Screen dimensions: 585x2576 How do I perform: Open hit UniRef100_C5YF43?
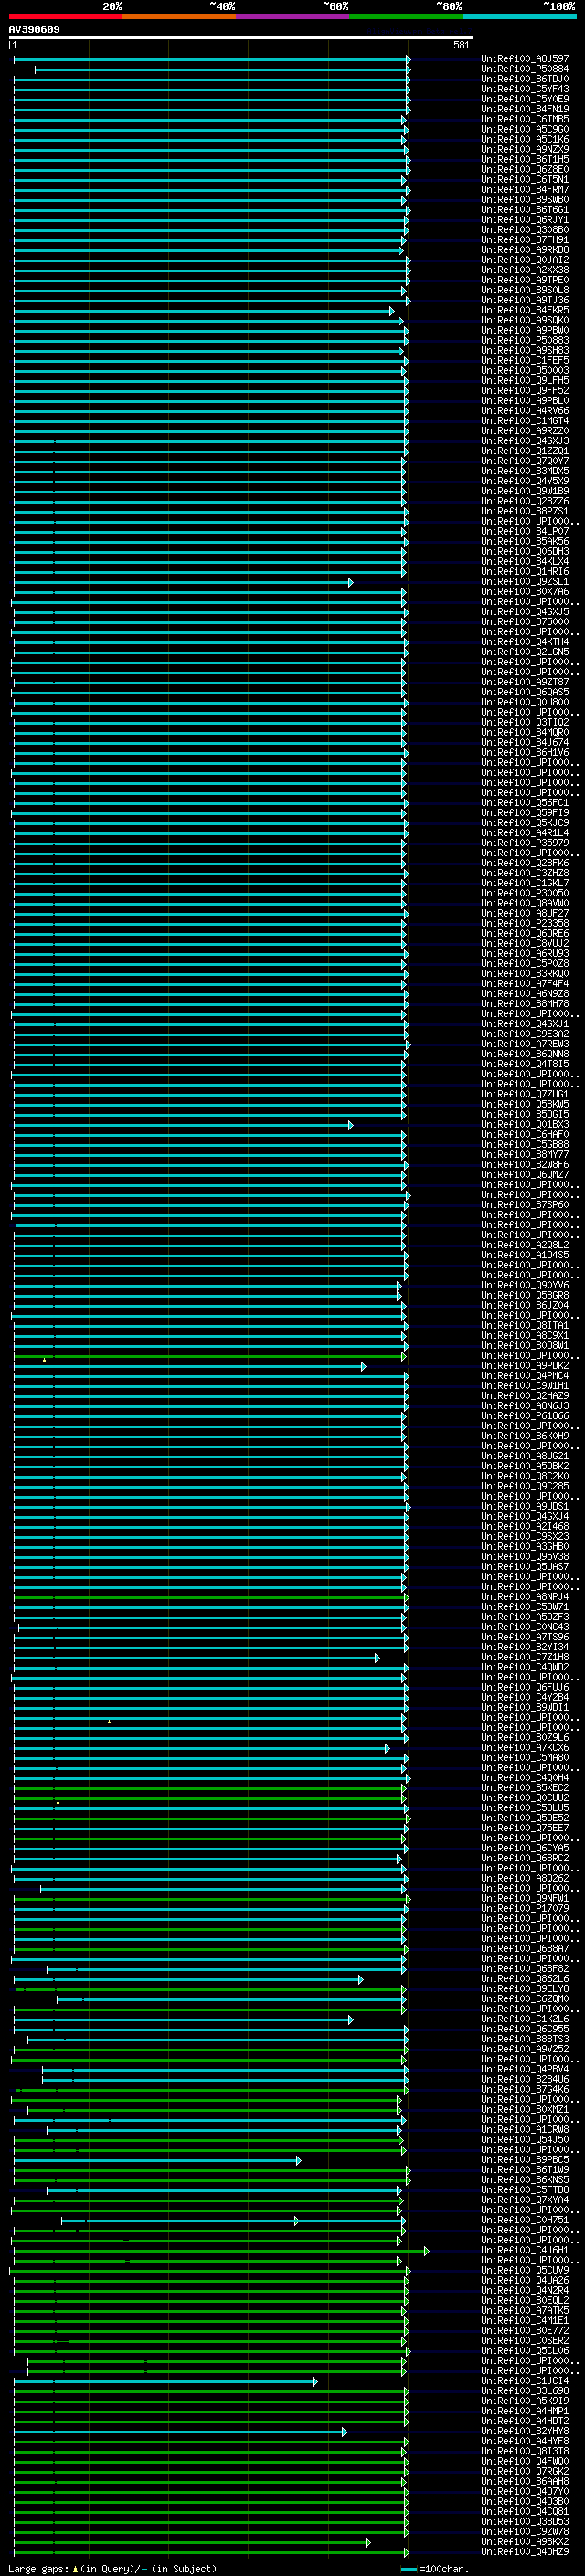point(525,89)
